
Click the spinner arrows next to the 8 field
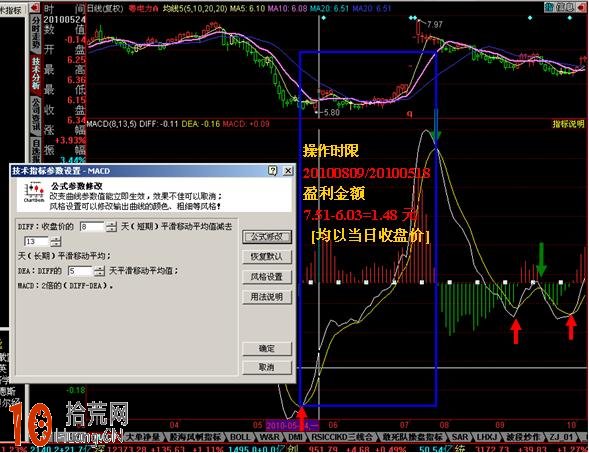(111, 226)
